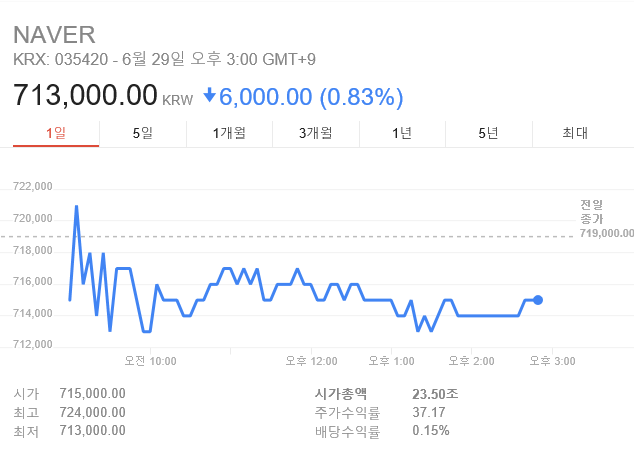Click the 713,000.00 current price text
This screenshot has width=634, height=454.
(85, 95)
